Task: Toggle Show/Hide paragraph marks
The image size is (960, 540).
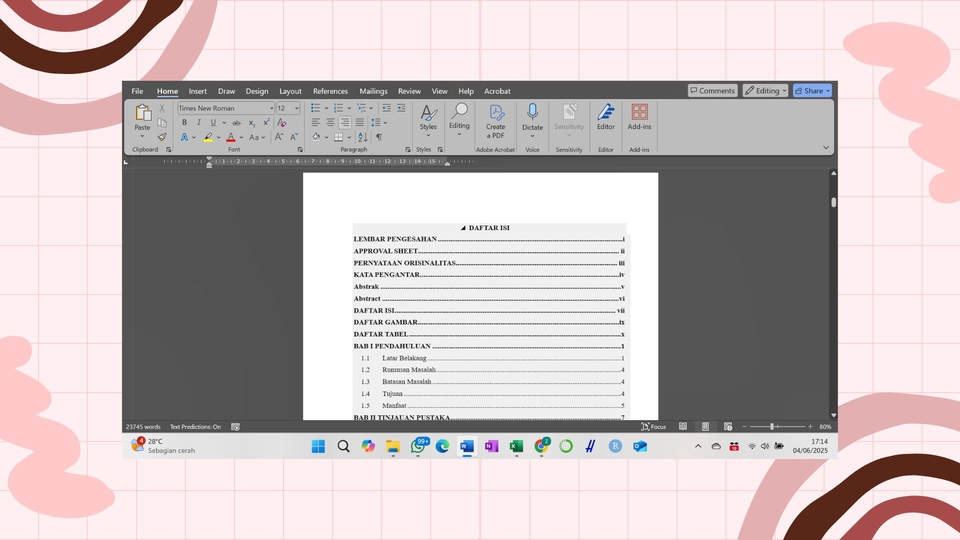Action: pos(379,137)
